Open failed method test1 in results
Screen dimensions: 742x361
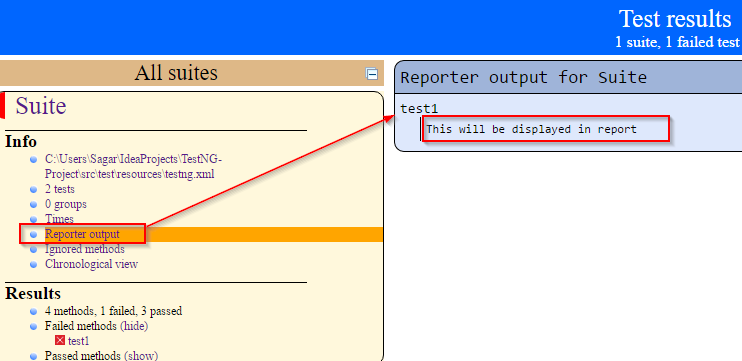79,341
